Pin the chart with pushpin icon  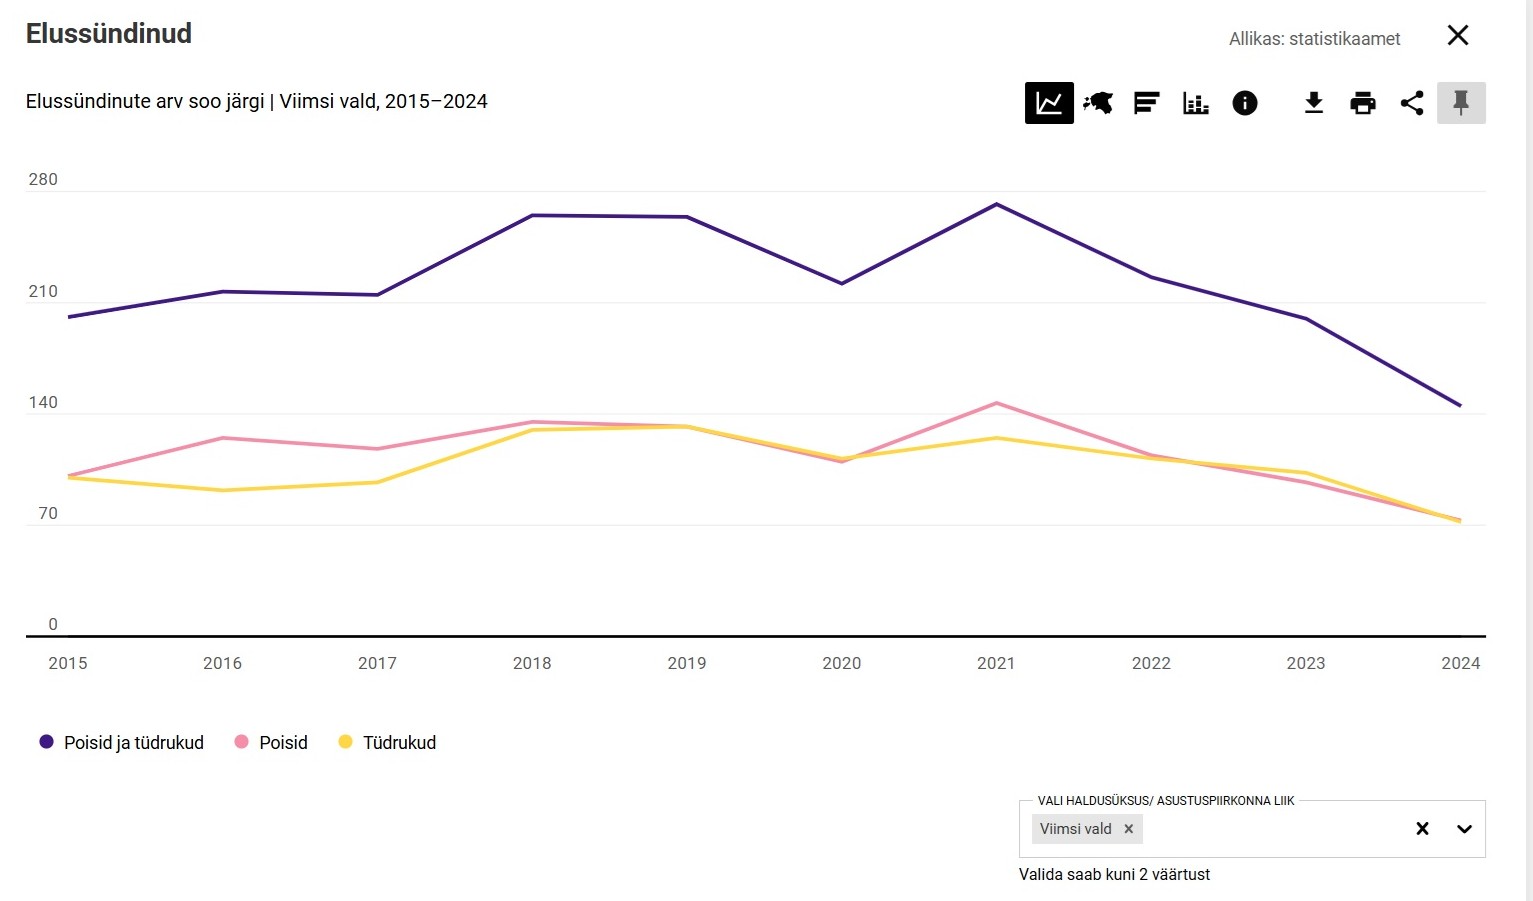point(1461,103)
